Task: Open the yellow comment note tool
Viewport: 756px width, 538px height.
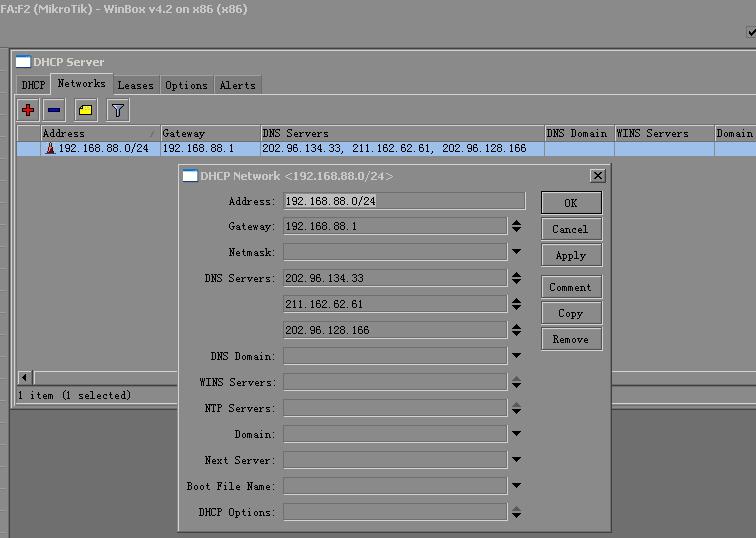Action: pyautogui.click(x=85, y=110)
